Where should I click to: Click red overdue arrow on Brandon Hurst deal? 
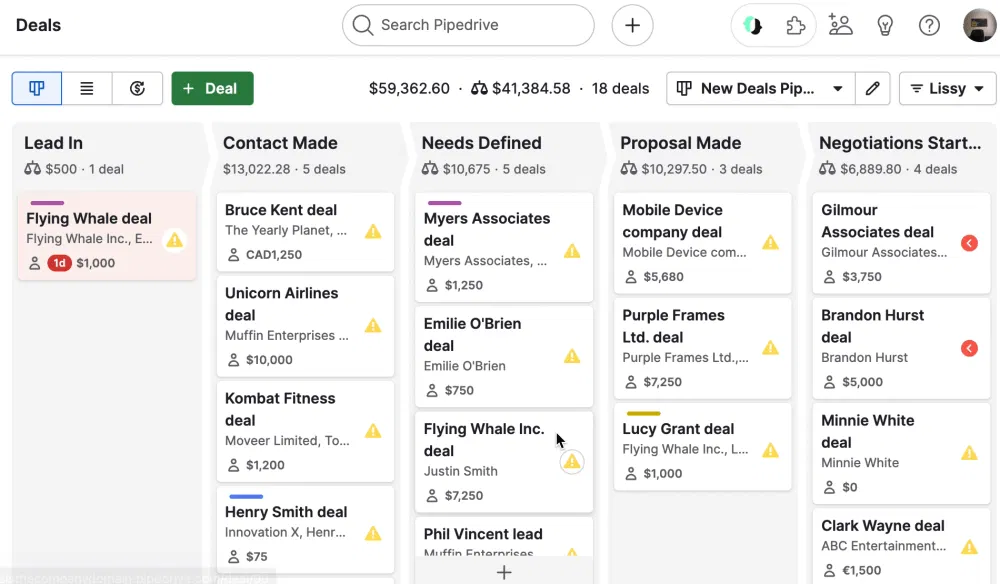click(969, 348)
